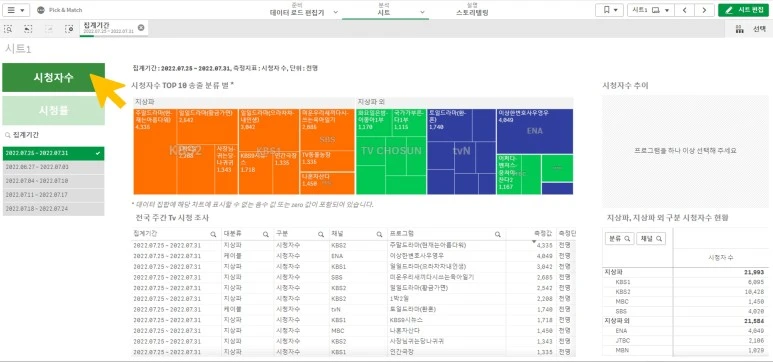Image resolution: width=773 pixels, height=362 pixels.
Task: Click the 시트 편집 button
Action: 743,10
